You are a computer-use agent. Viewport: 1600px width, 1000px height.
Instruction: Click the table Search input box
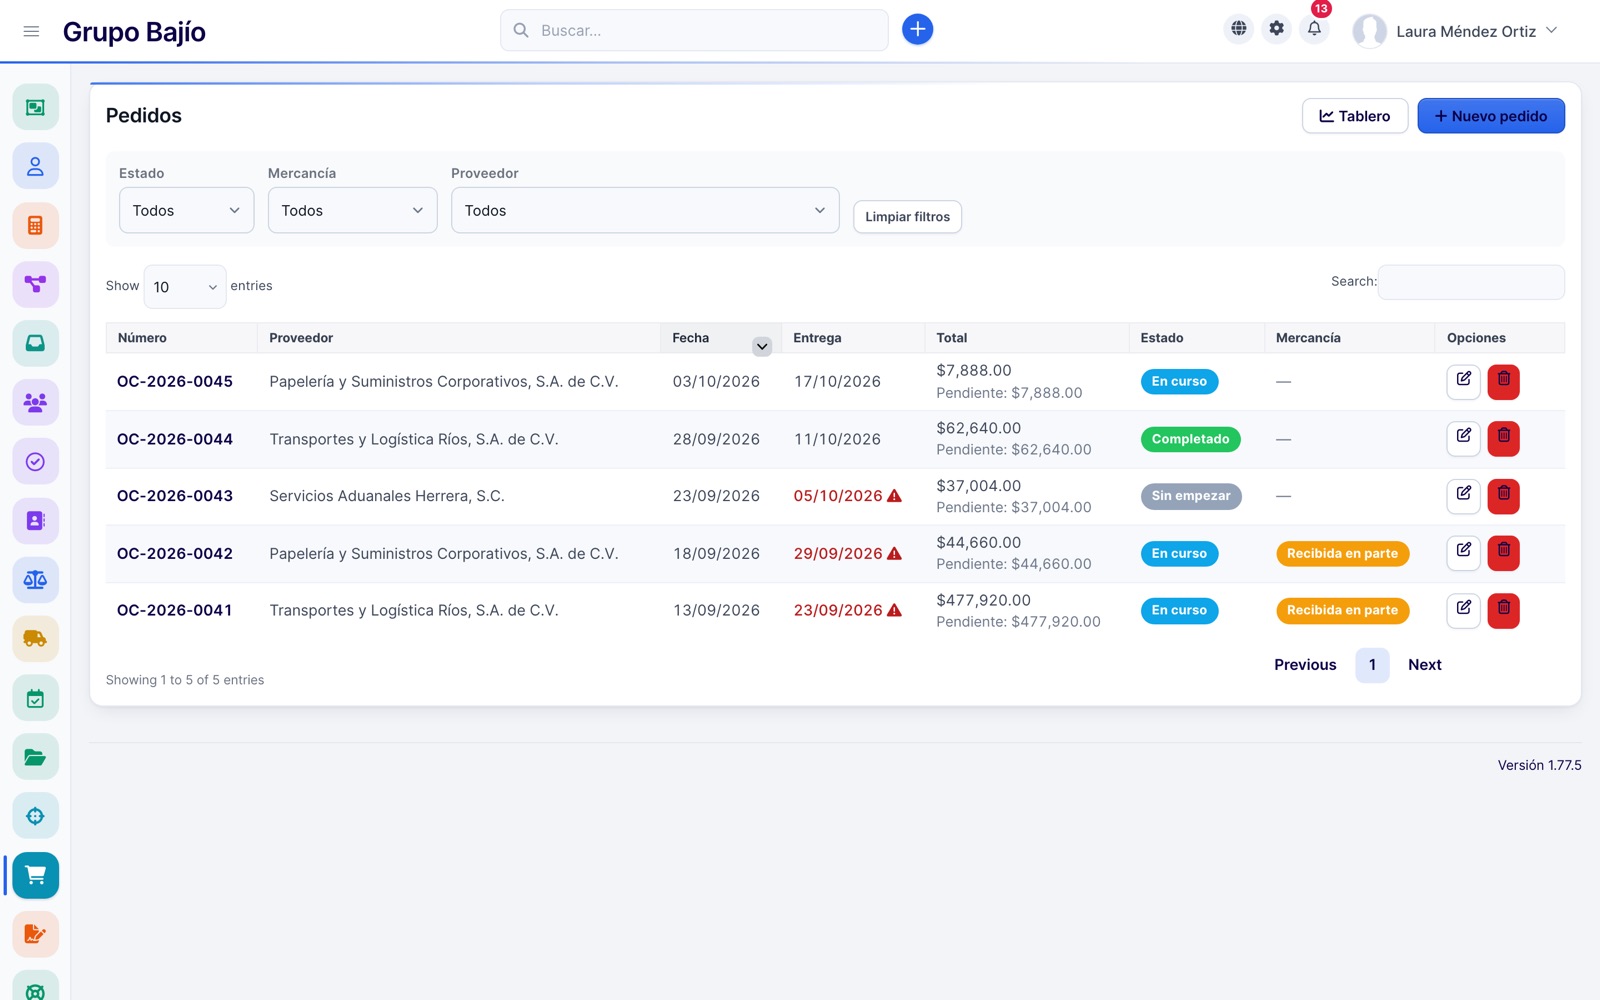click(1471, 282)
